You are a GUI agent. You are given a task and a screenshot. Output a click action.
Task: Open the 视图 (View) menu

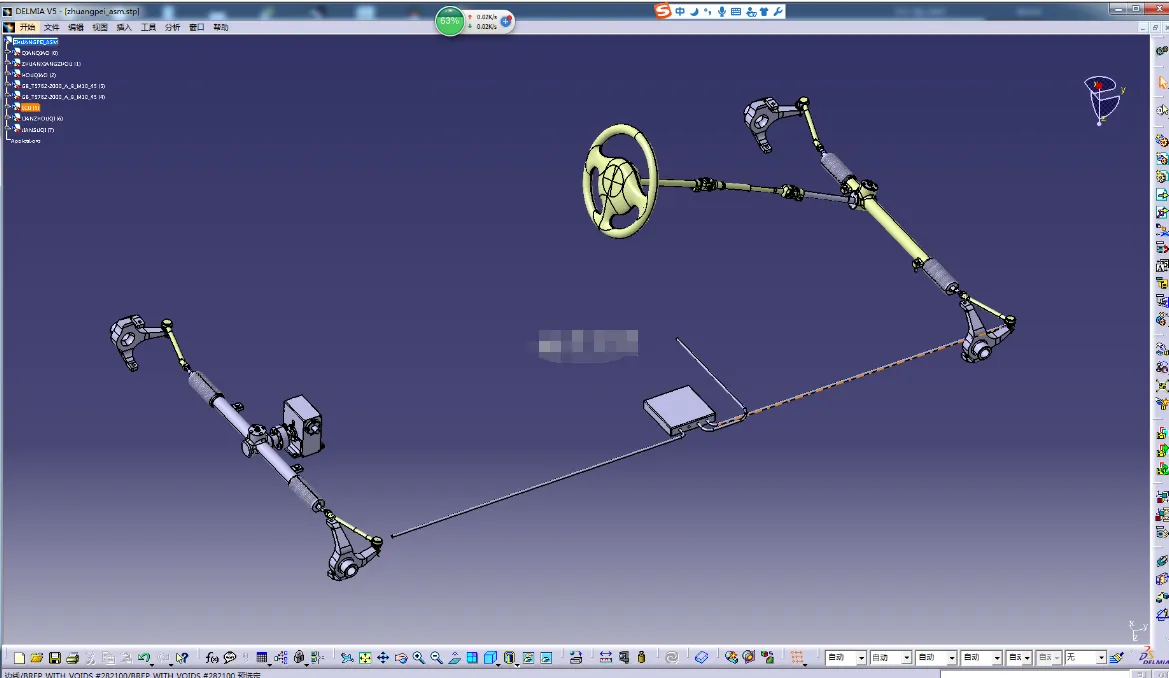[100, 28]
